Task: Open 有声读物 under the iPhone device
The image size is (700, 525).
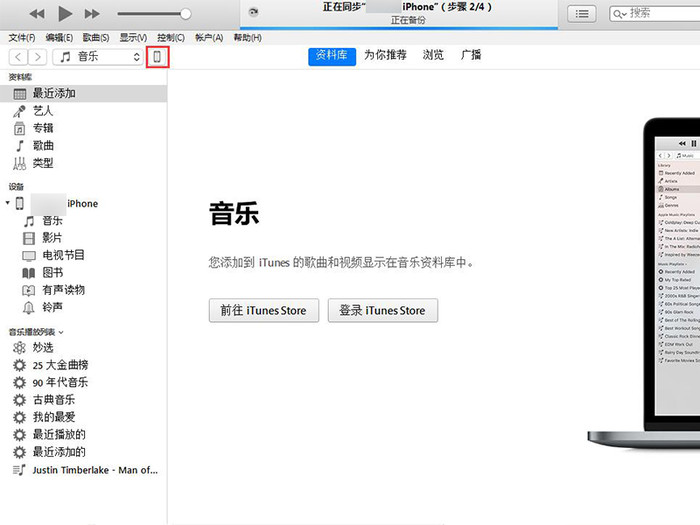Action: click(83, 290)
